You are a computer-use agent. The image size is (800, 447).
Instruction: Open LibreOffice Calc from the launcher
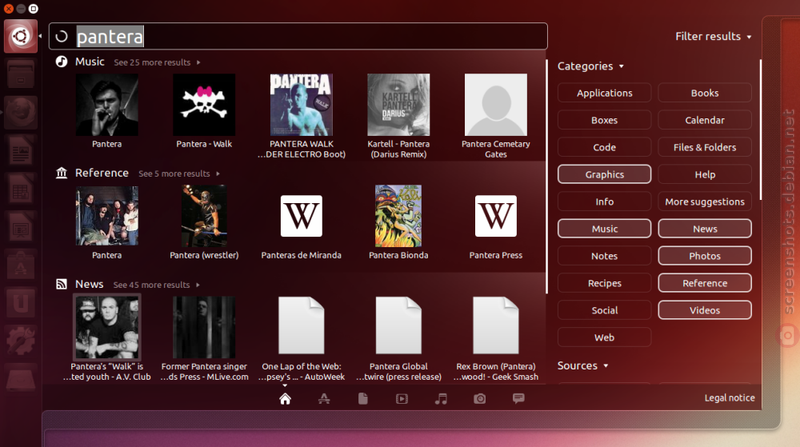[x=20, y=189]
